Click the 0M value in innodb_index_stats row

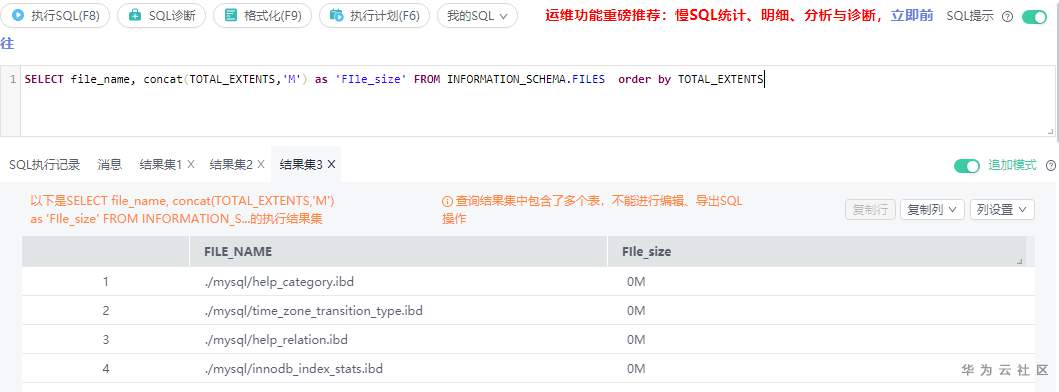point(636,369)
